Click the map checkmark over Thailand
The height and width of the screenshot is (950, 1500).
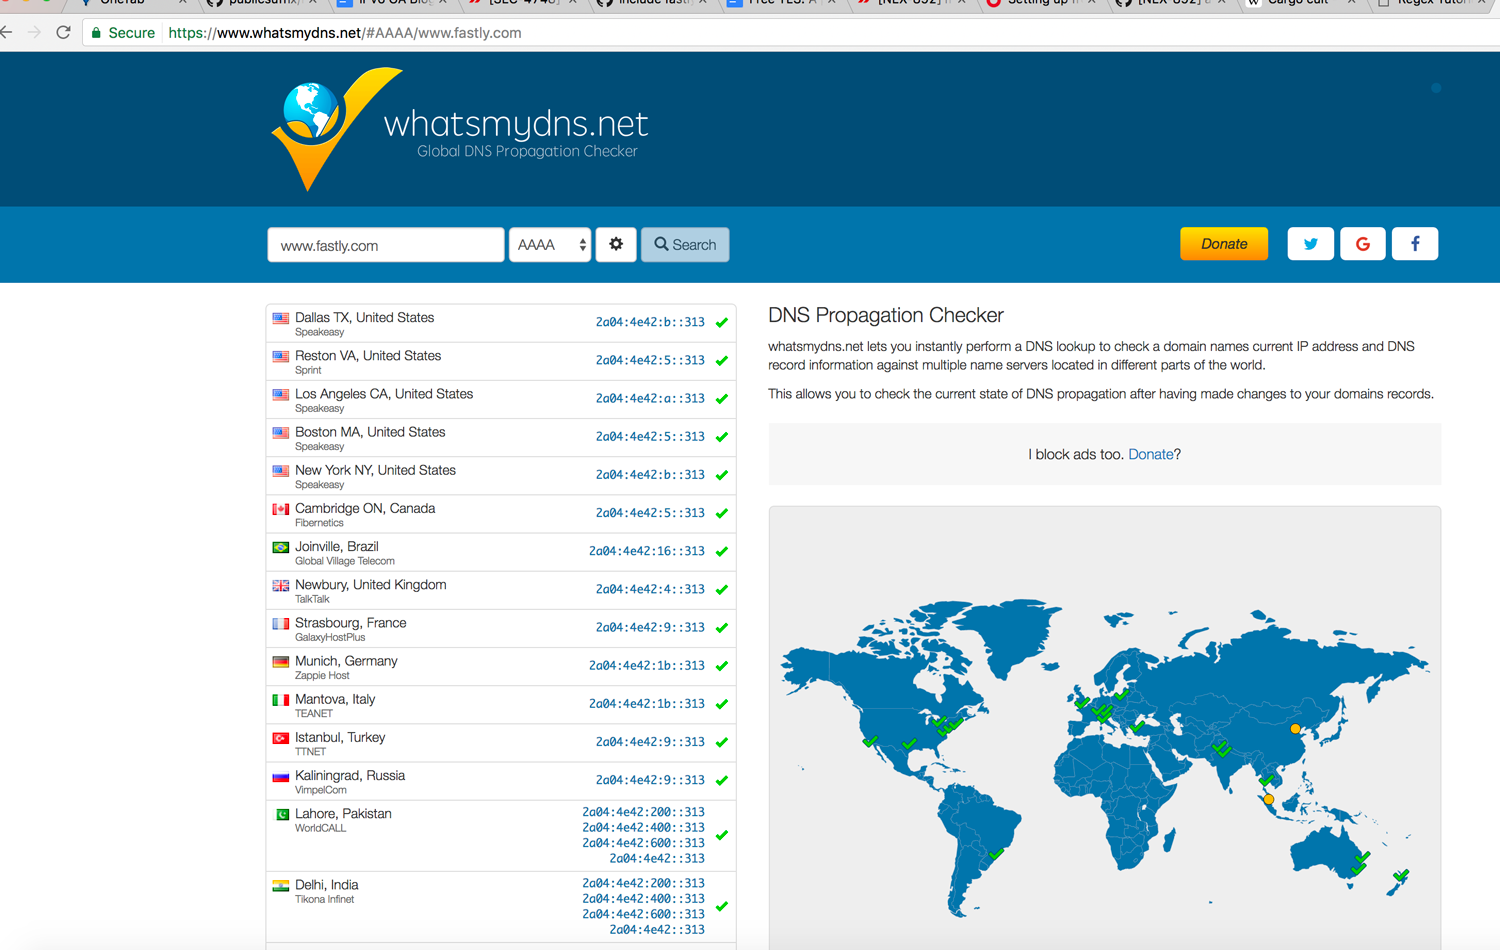pyautogui.click(x=1266, y=779)
